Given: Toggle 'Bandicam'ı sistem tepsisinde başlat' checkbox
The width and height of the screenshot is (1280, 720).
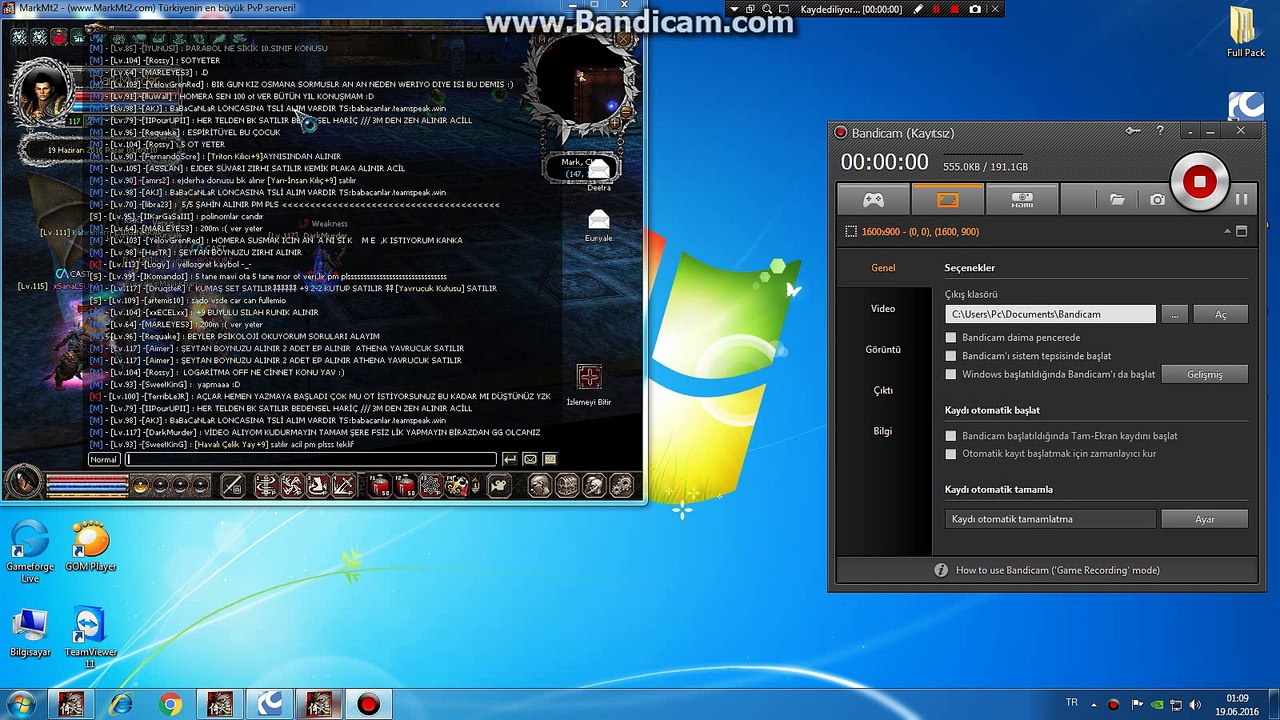Looking at the screenshot, I should (x=951, y=356).
